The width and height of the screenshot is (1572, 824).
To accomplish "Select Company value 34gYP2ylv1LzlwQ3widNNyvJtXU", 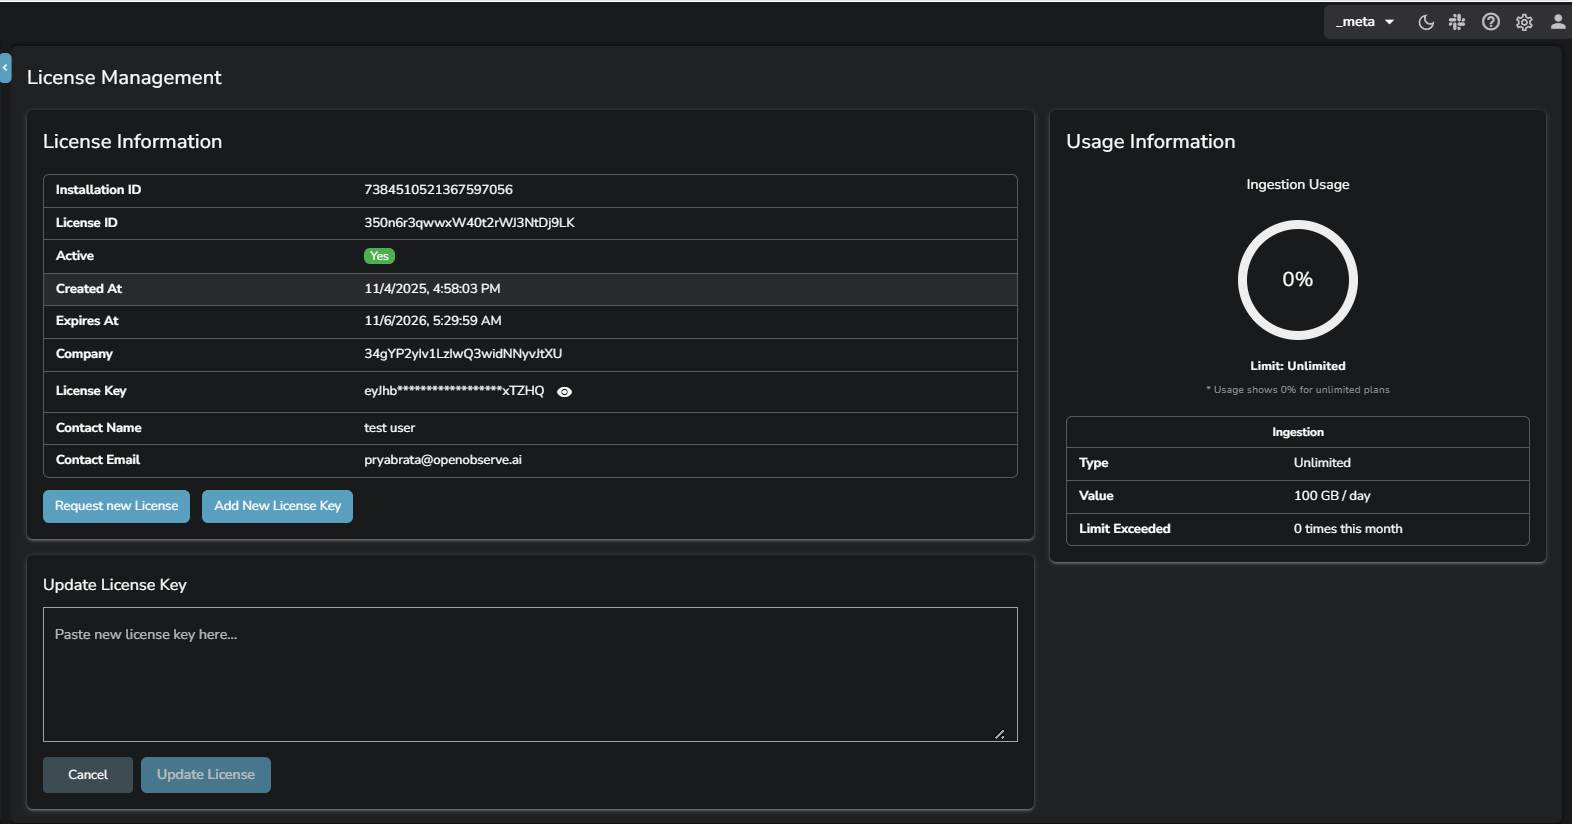I will click(463, 354).
